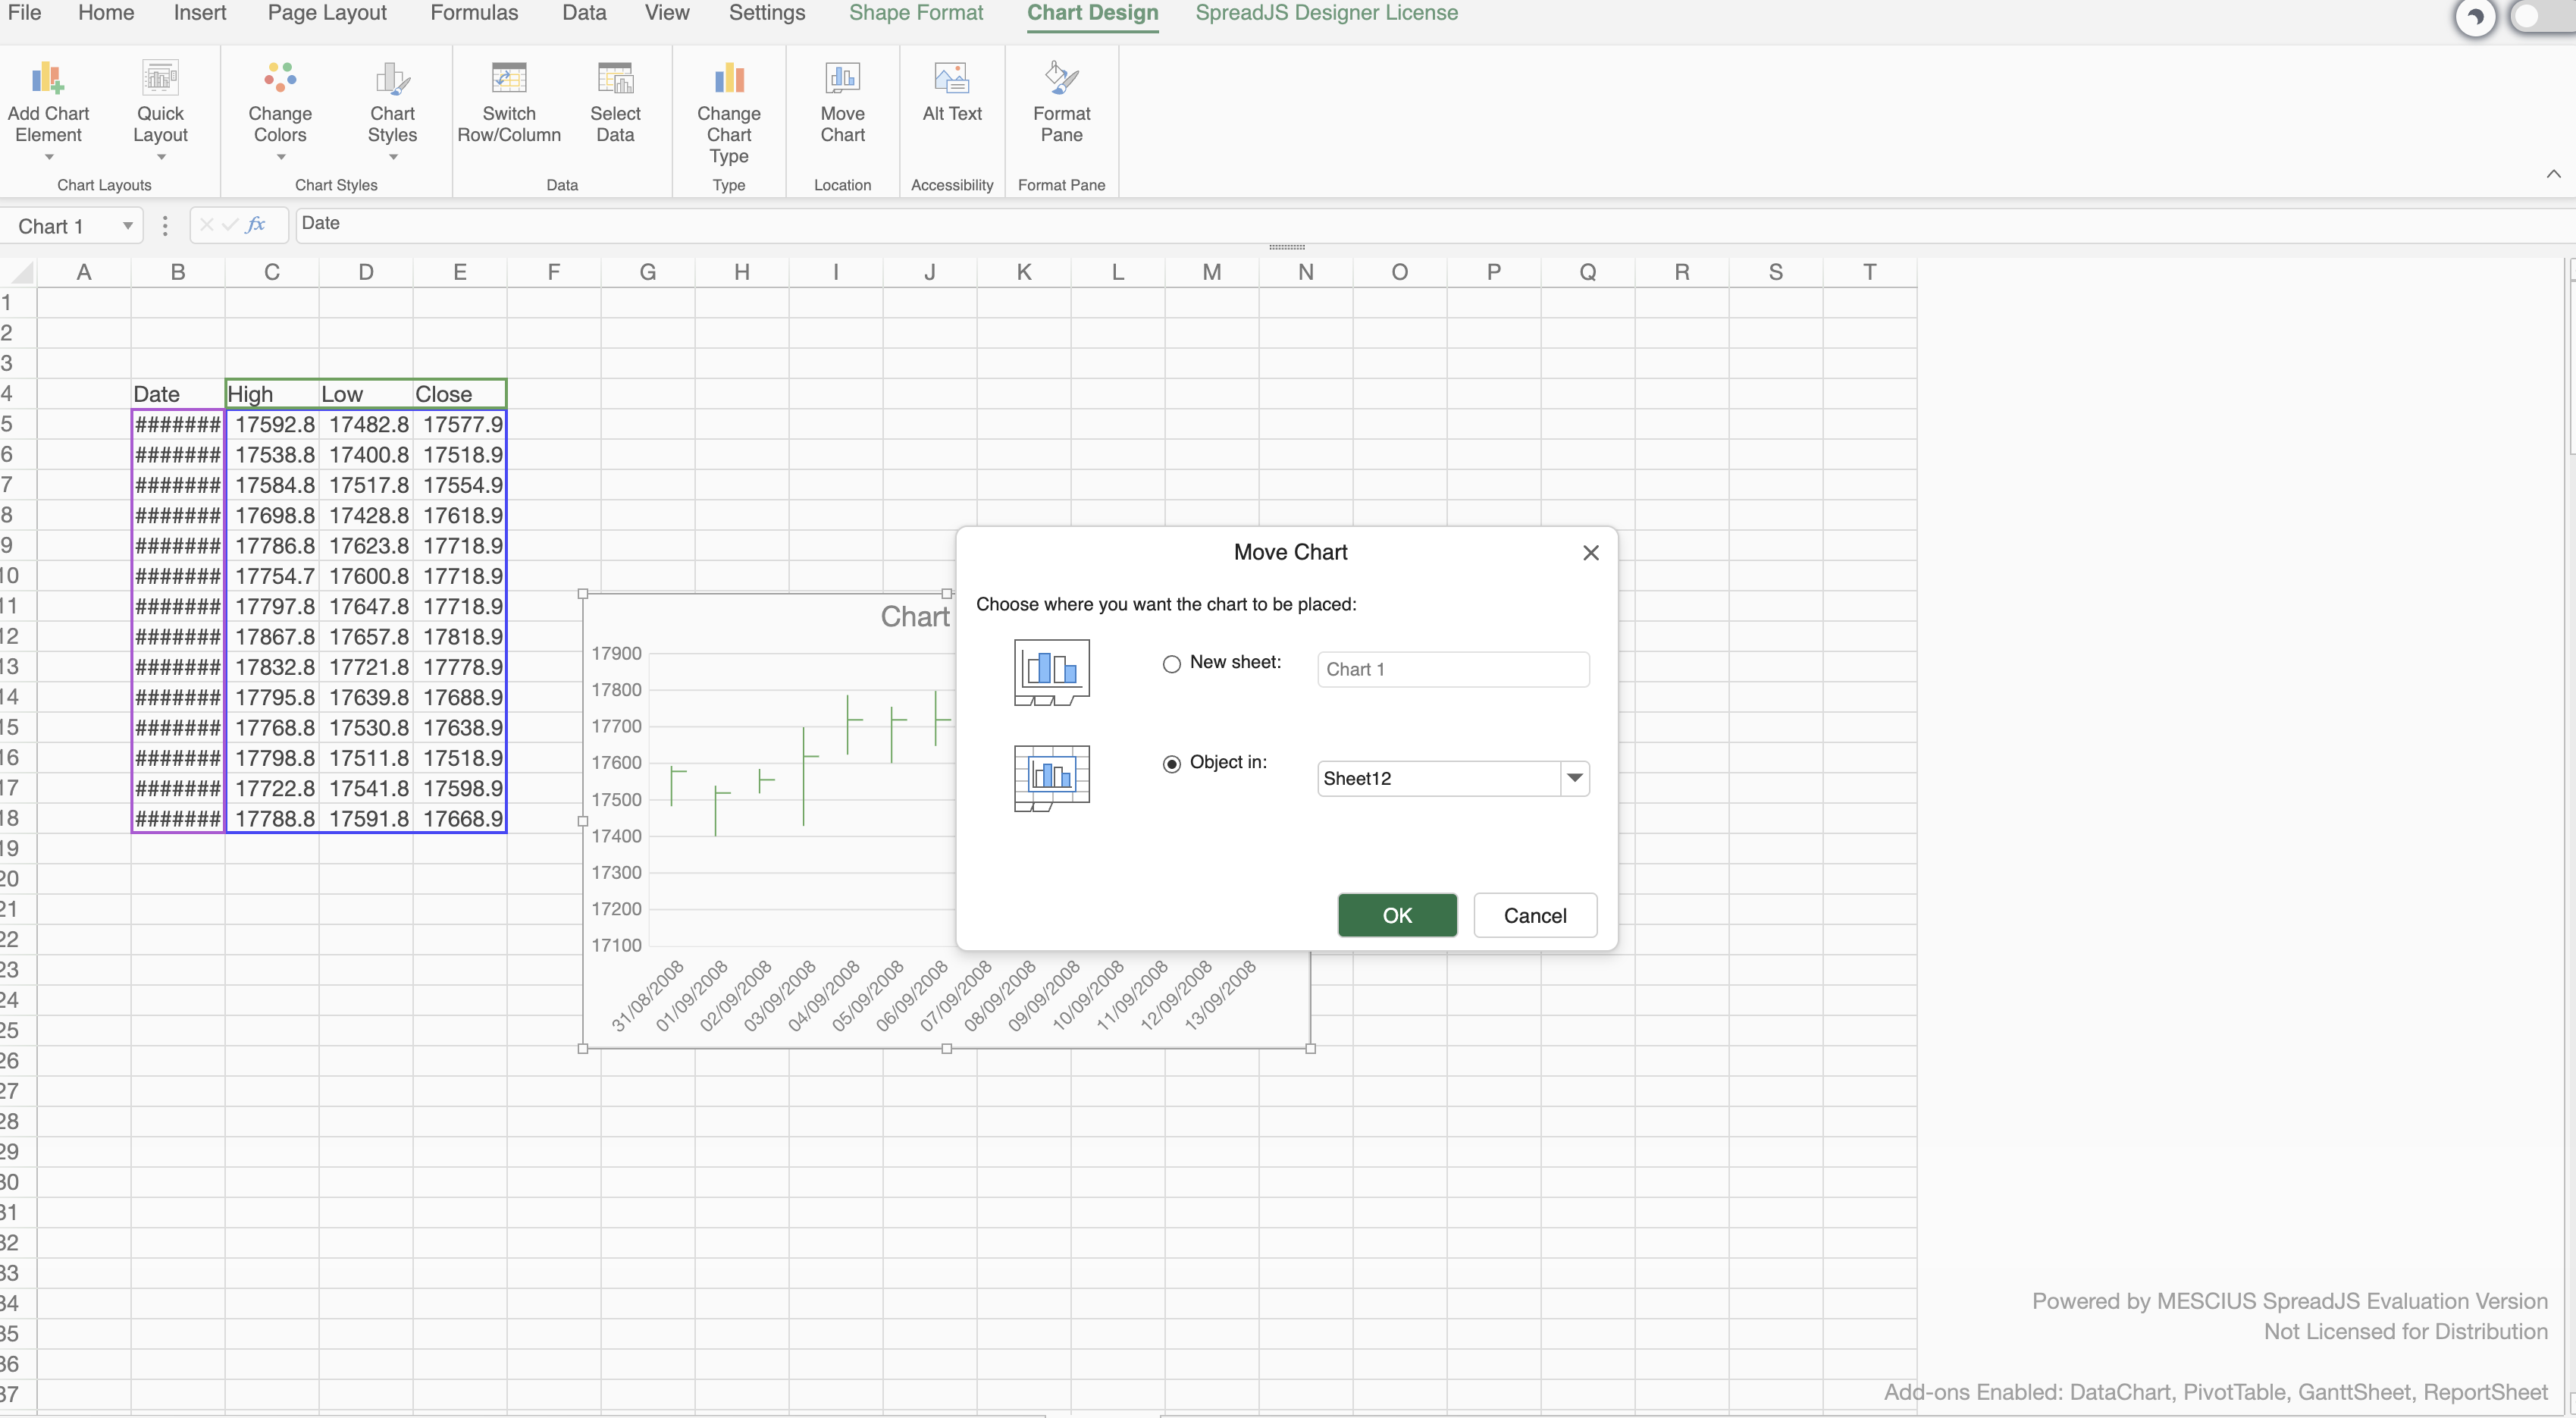
Task: Click the Change Chart Type icon
Action: (729, 78)
